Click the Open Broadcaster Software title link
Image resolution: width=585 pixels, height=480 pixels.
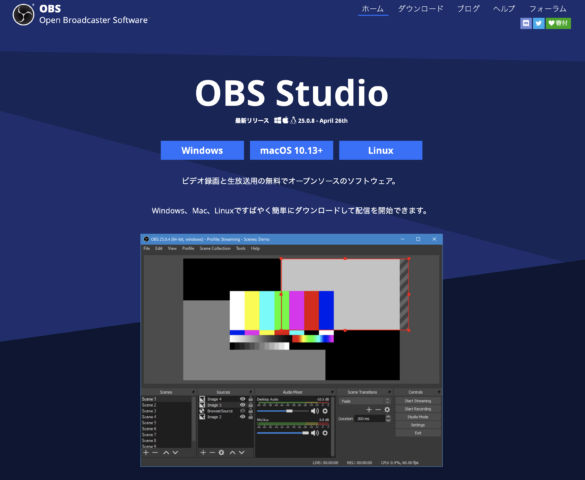tap(93, 20)
